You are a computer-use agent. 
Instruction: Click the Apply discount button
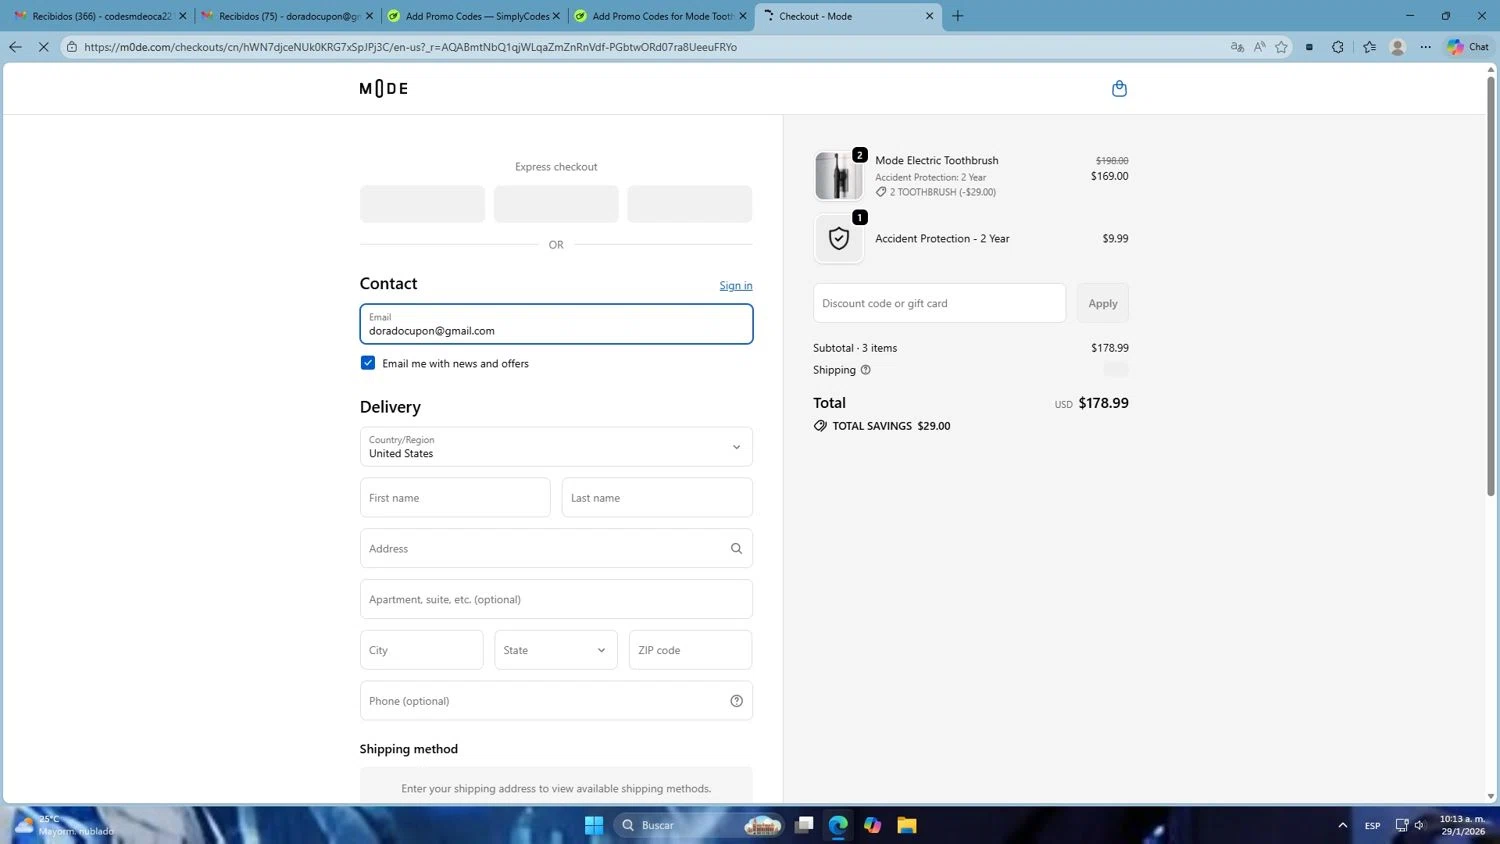(1102, 303)
